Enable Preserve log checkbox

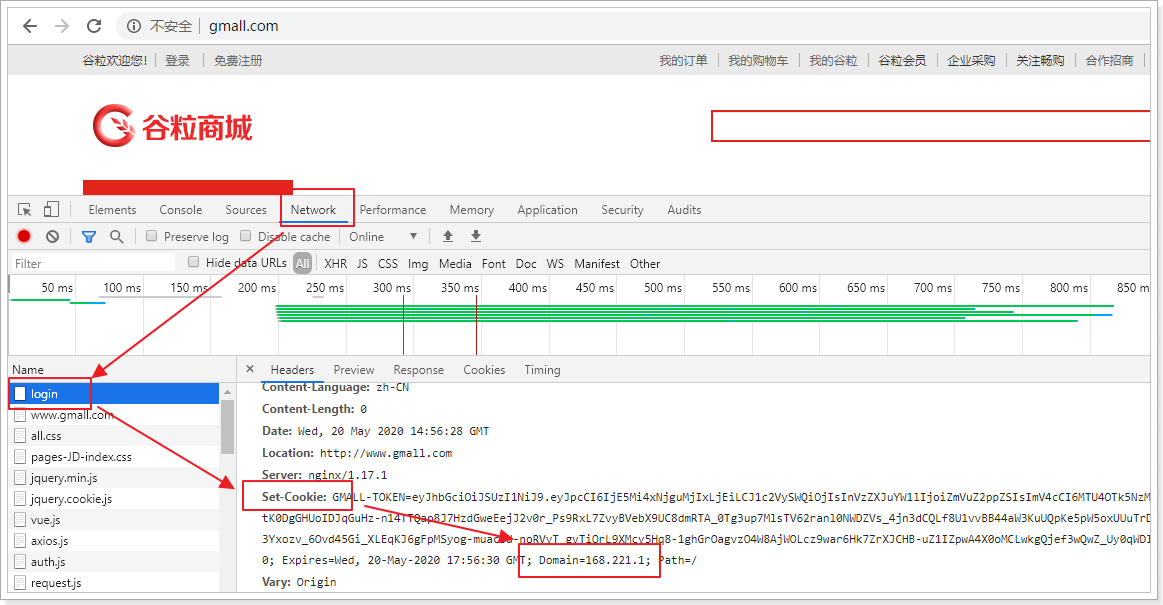pos(151,236)
